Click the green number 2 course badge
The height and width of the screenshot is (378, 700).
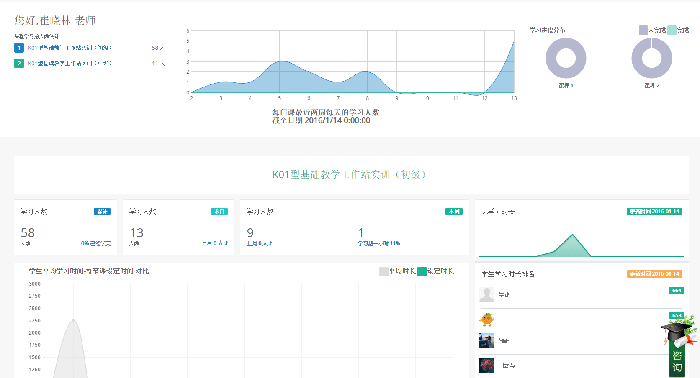click(x=19, y=63)
